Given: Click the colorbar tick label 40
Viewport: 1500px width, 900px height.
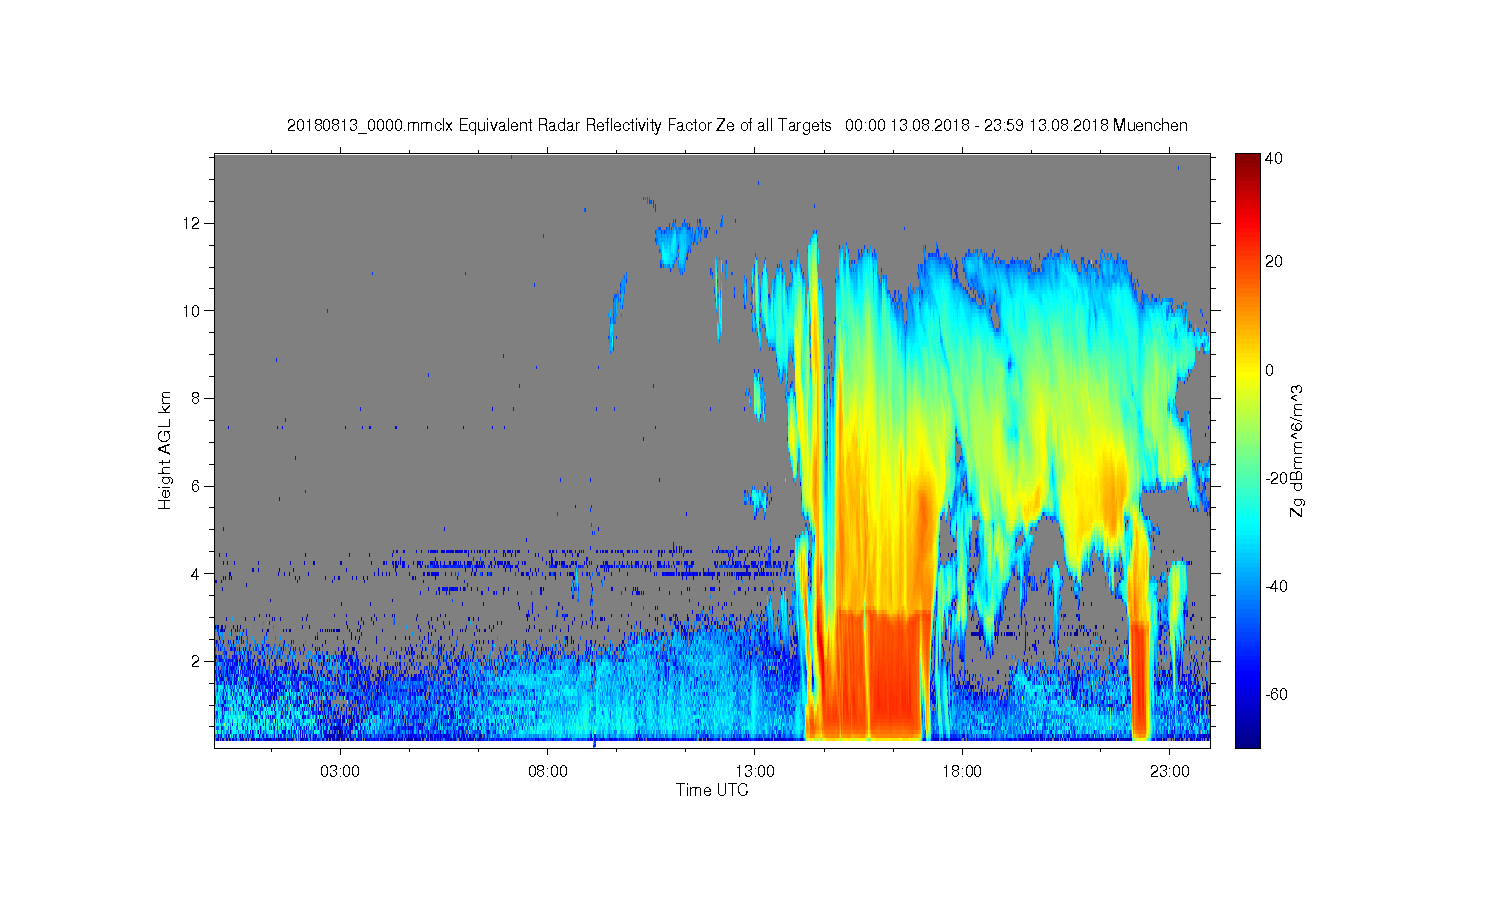Looking at the screenshot, I should (1274, 159).
